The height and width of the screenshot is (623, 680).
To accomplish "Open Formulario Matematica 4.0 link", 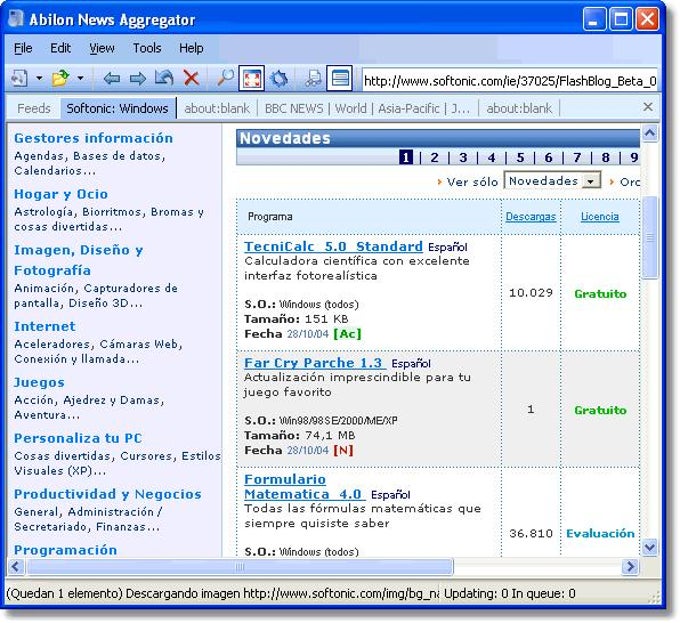I will click(304, 487).
